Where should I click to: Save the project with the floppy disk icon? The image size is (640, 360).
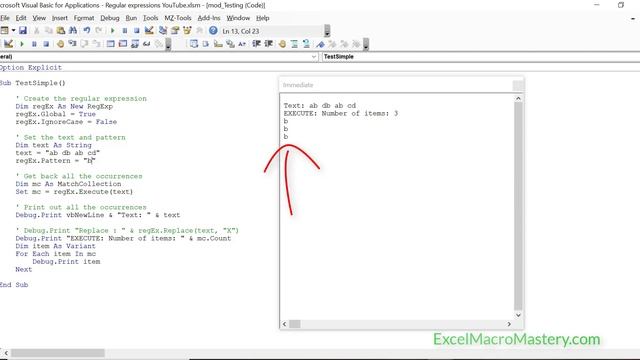click(23, 31)
